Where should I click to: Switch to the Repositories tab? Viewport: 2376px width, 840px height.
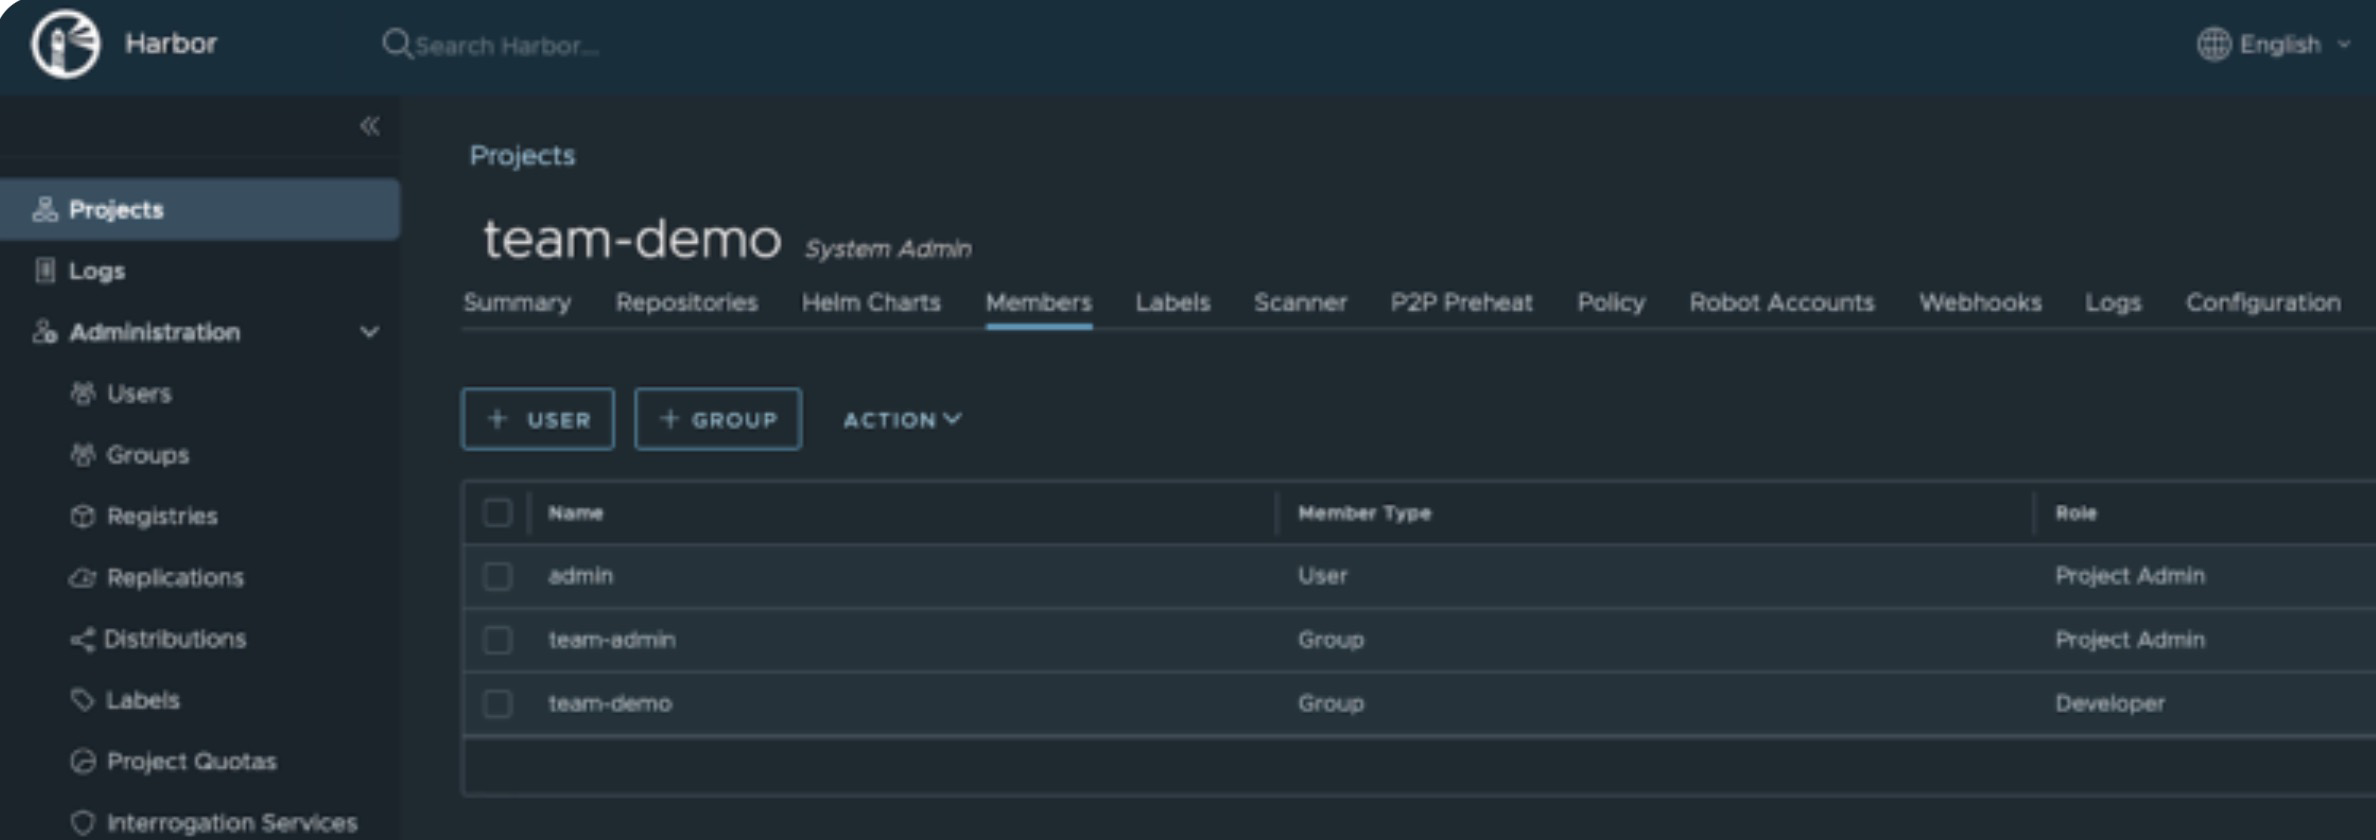pyautogui.click(x=687, y=302)
